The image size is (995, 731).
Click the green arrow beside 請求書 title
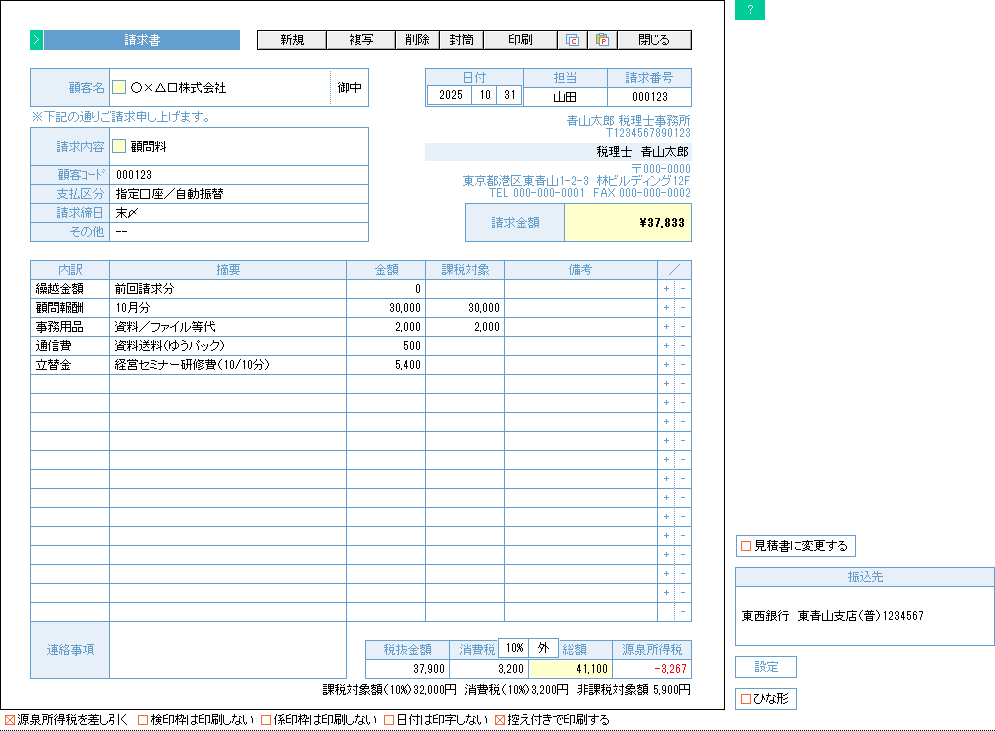36,40
